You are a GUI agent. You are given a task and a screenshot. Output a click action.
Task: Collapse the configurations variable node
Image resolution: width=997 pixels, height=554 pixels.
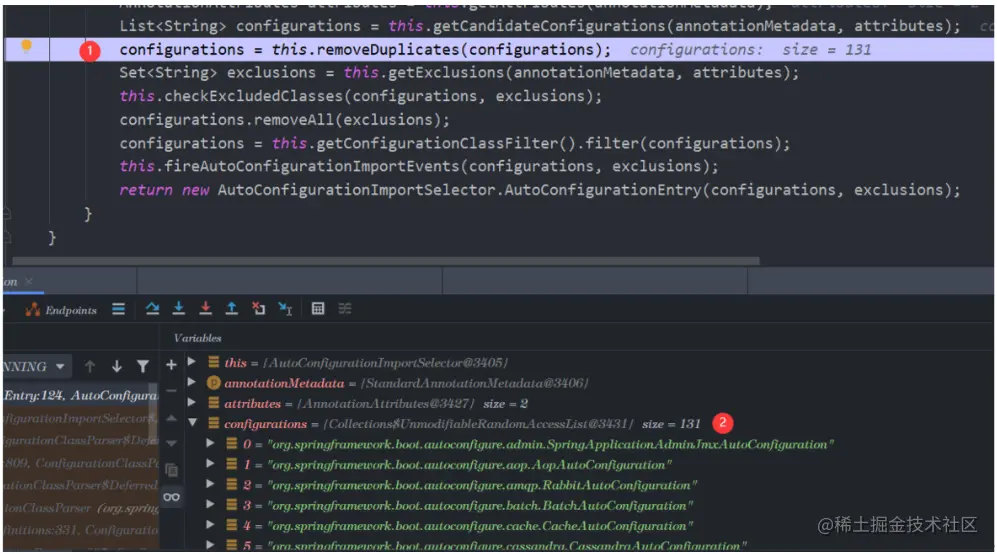coord(192,423)
